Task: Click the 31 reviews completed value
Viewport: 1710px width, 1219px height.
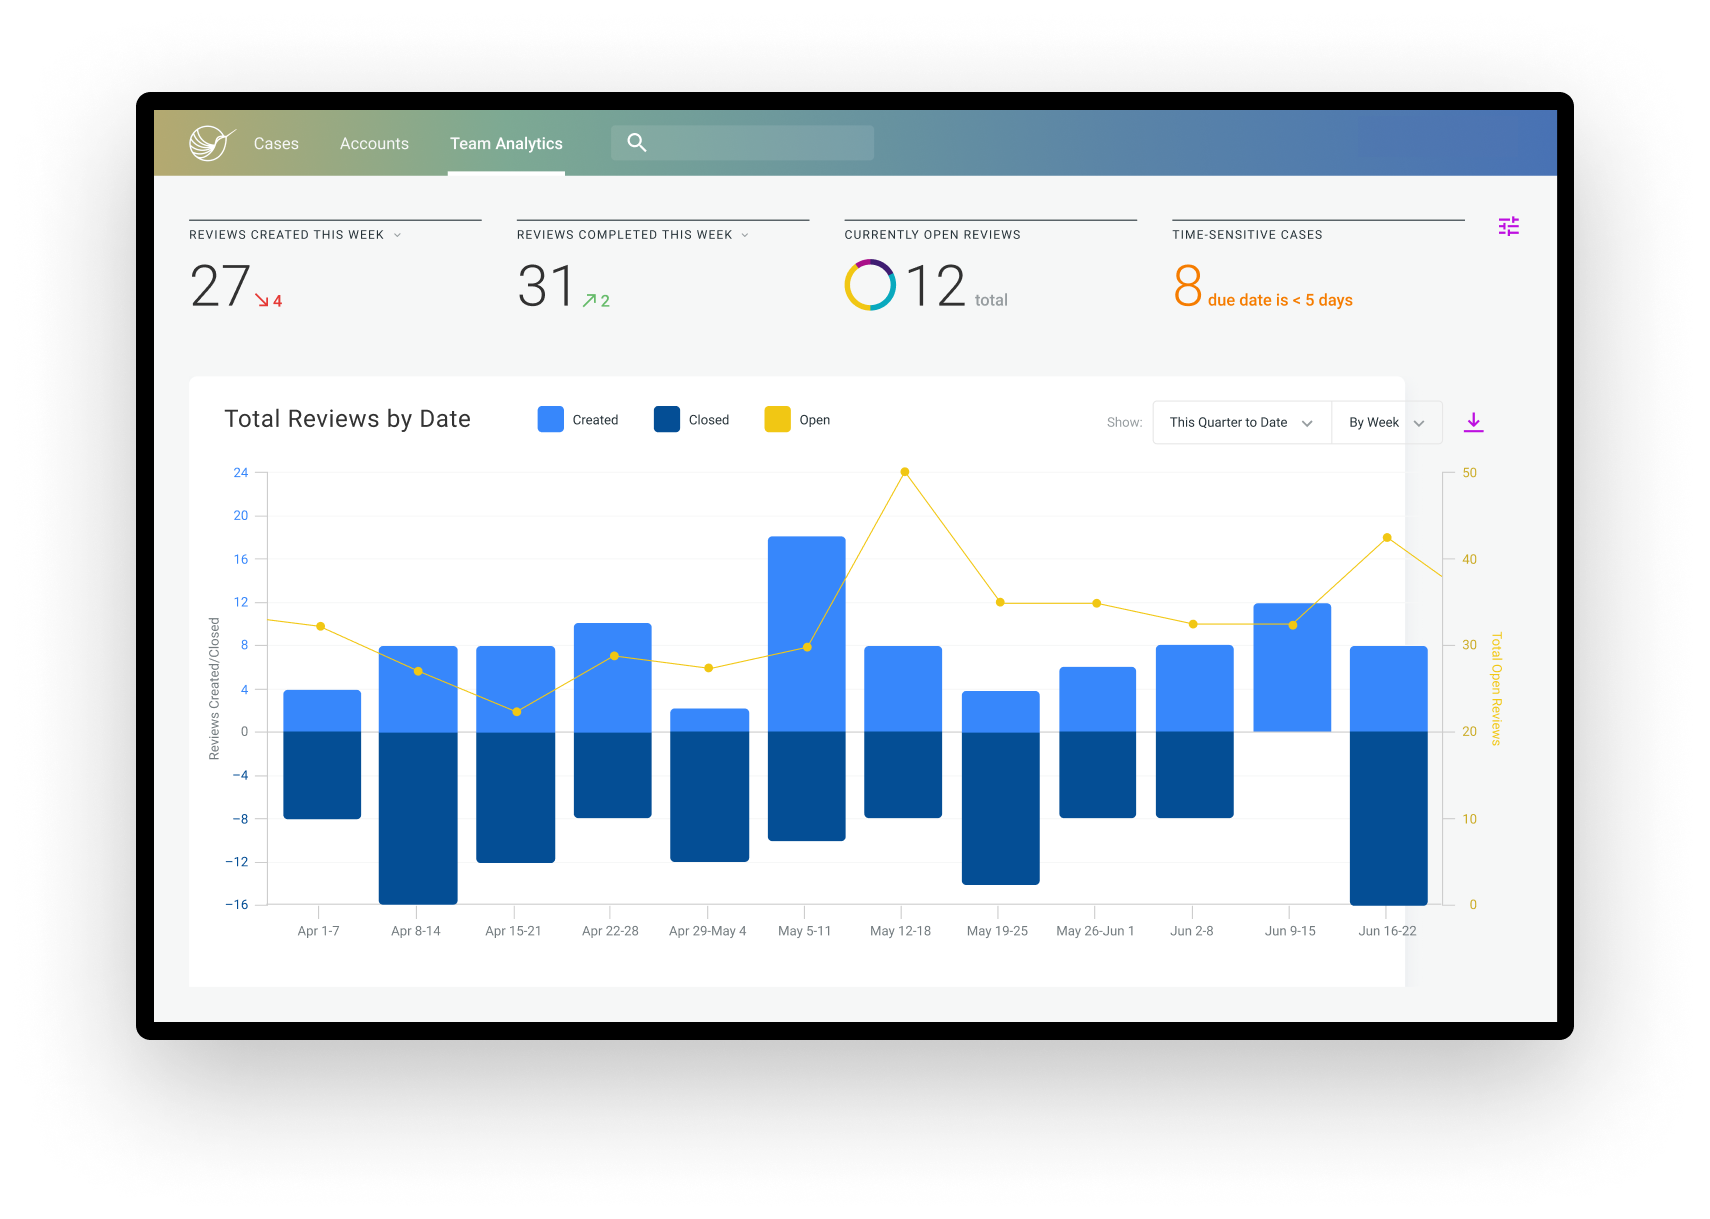Action: click(x=546, y=286)
